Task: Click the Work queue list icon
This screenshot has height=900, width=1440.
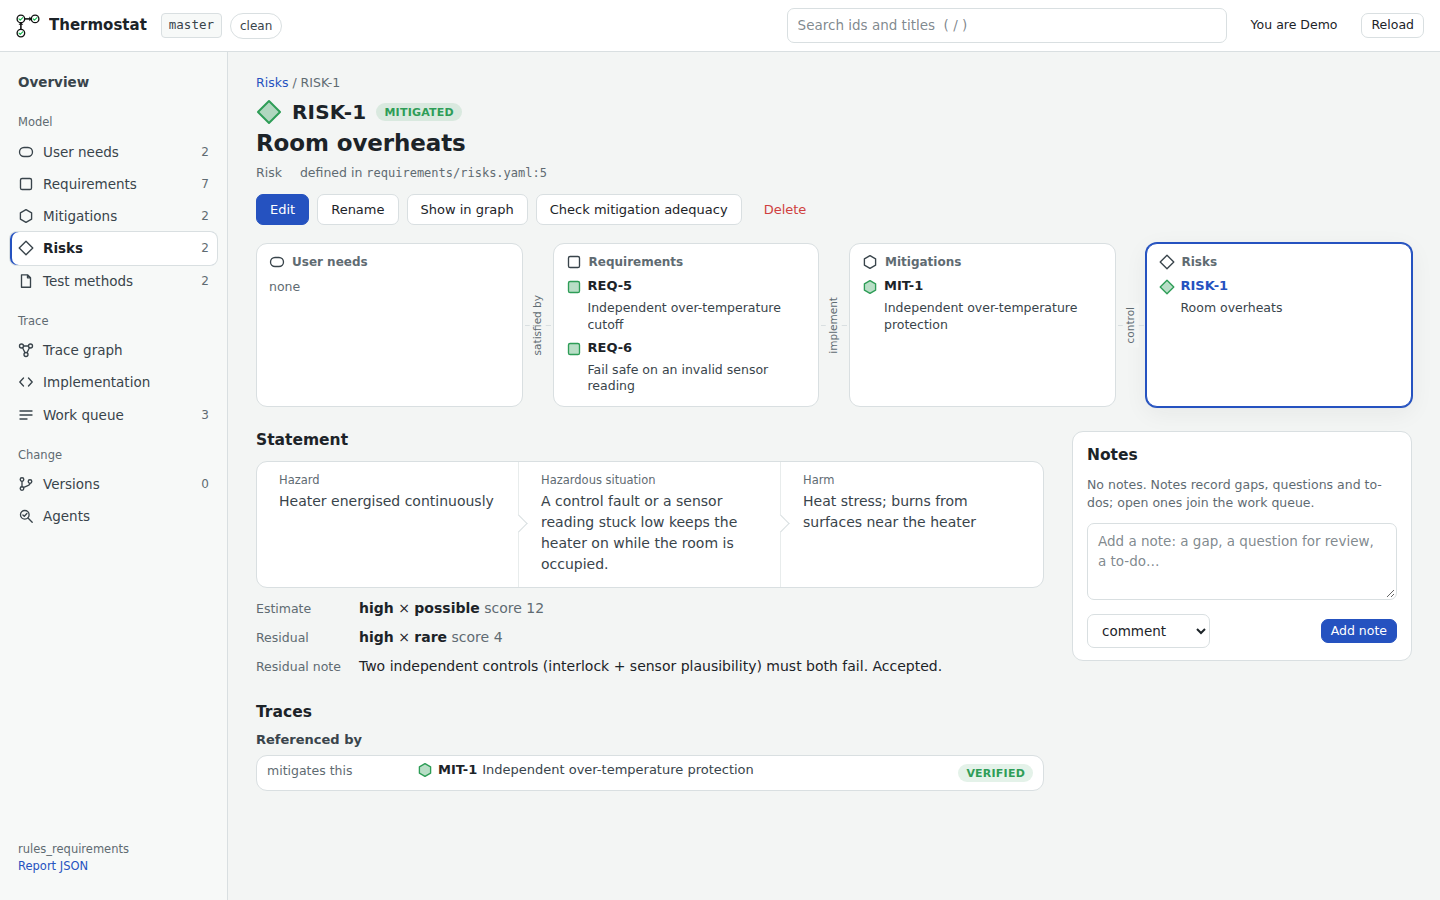Action: coord(26,415)
